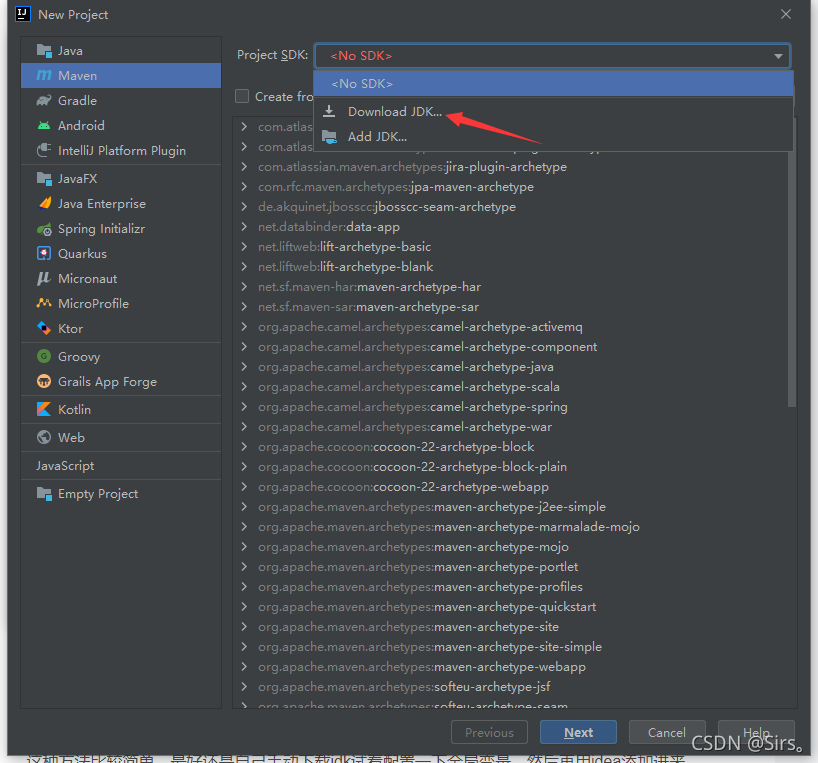Click the Kotlin K icon
This screenshot has height=763, width=818.
[44, 409]
